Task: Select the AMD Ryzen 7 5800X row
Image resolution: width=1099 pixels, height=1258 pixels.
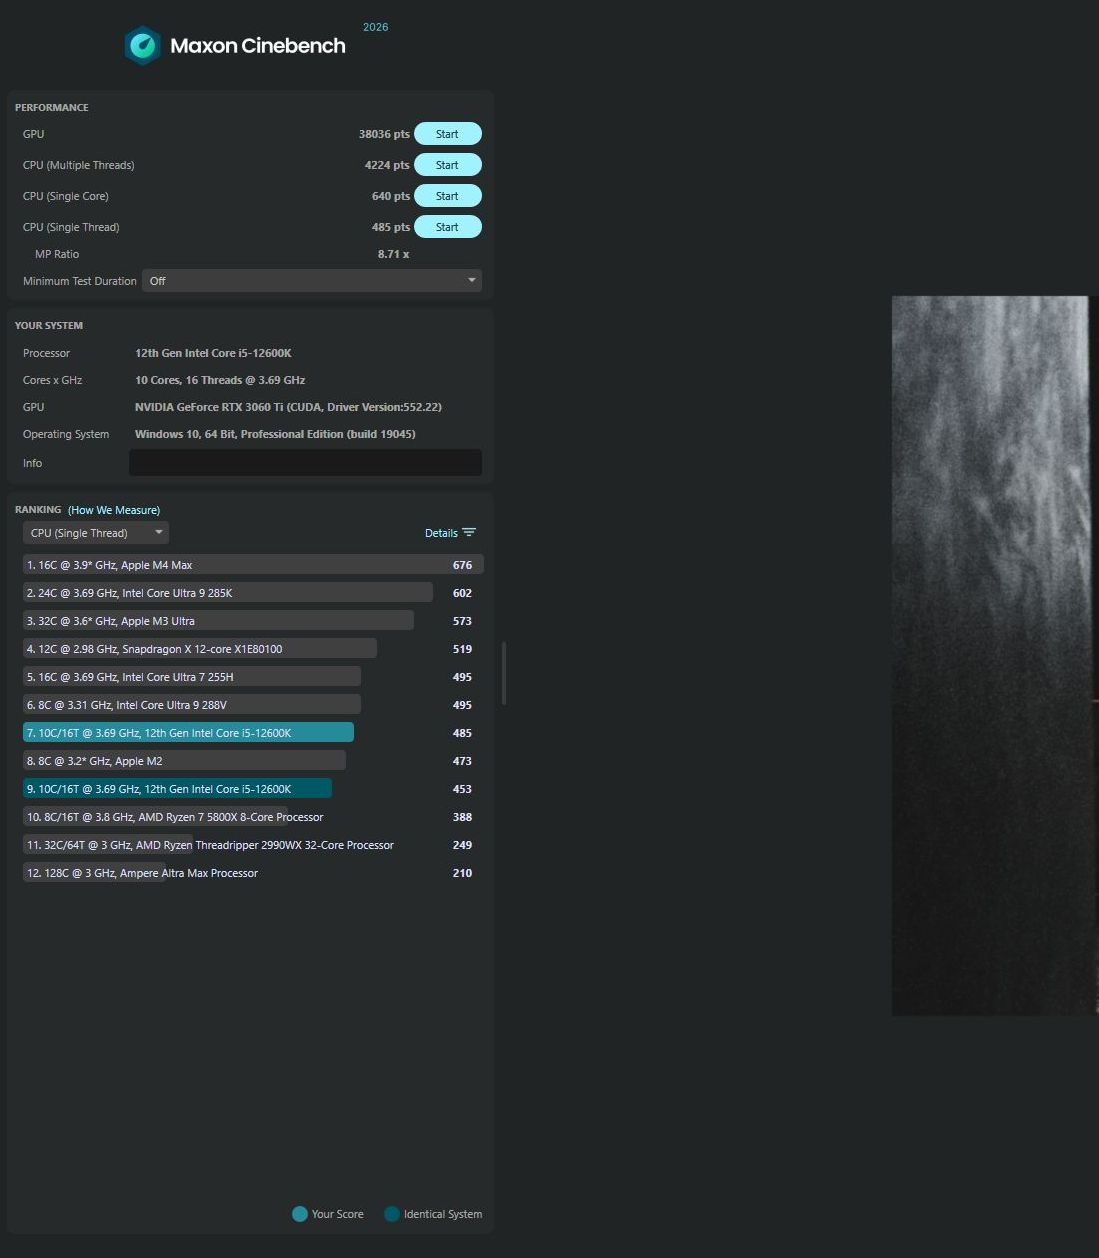Action: pos(253,817)
